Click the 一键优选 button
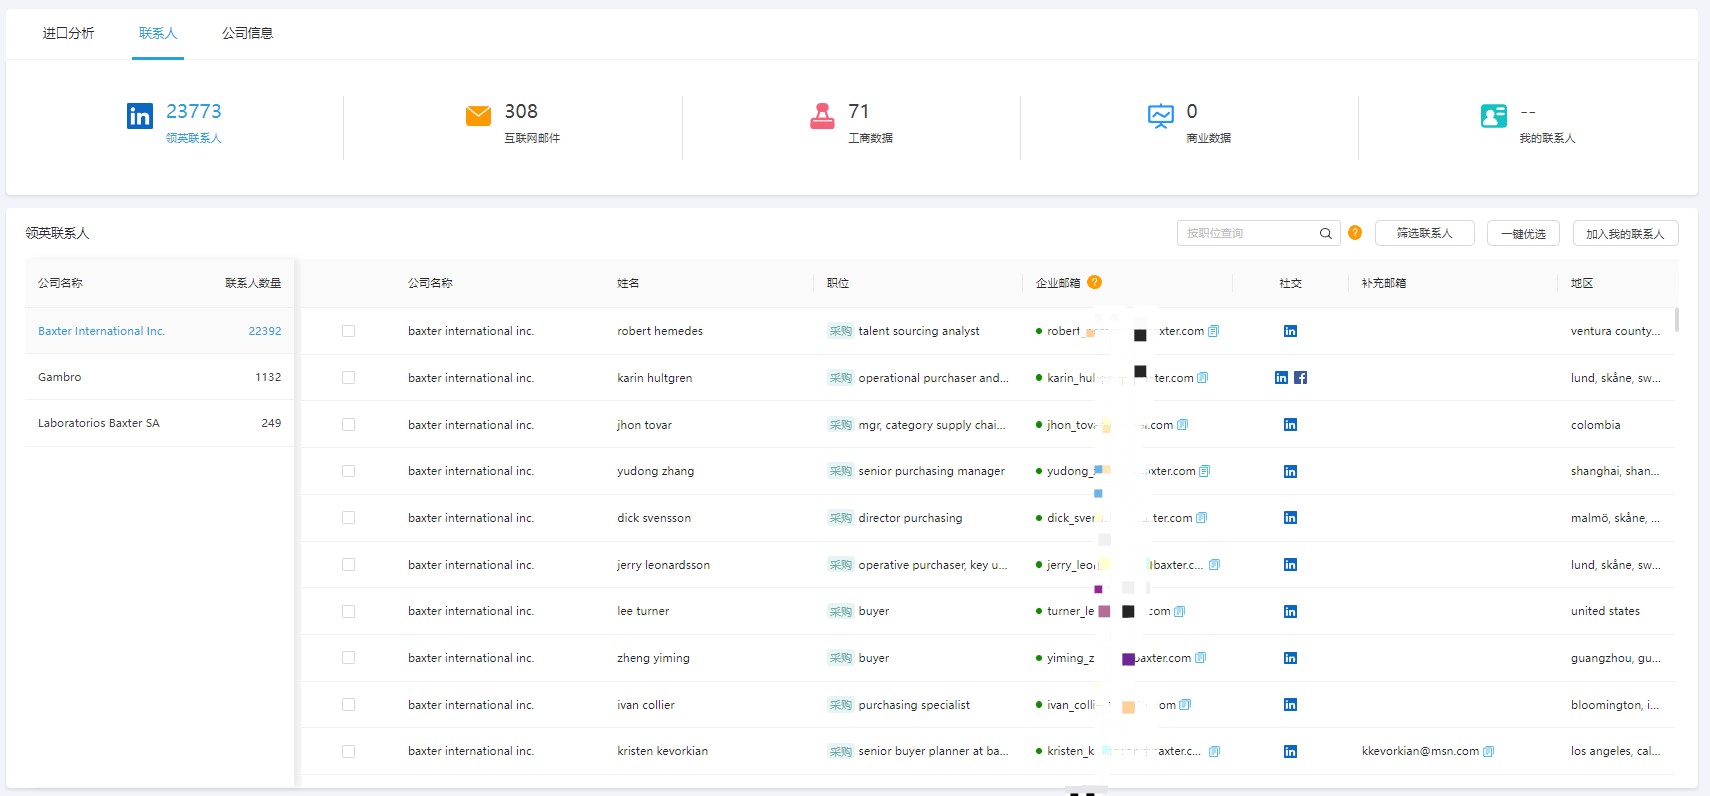 (x=1523, y=233)
